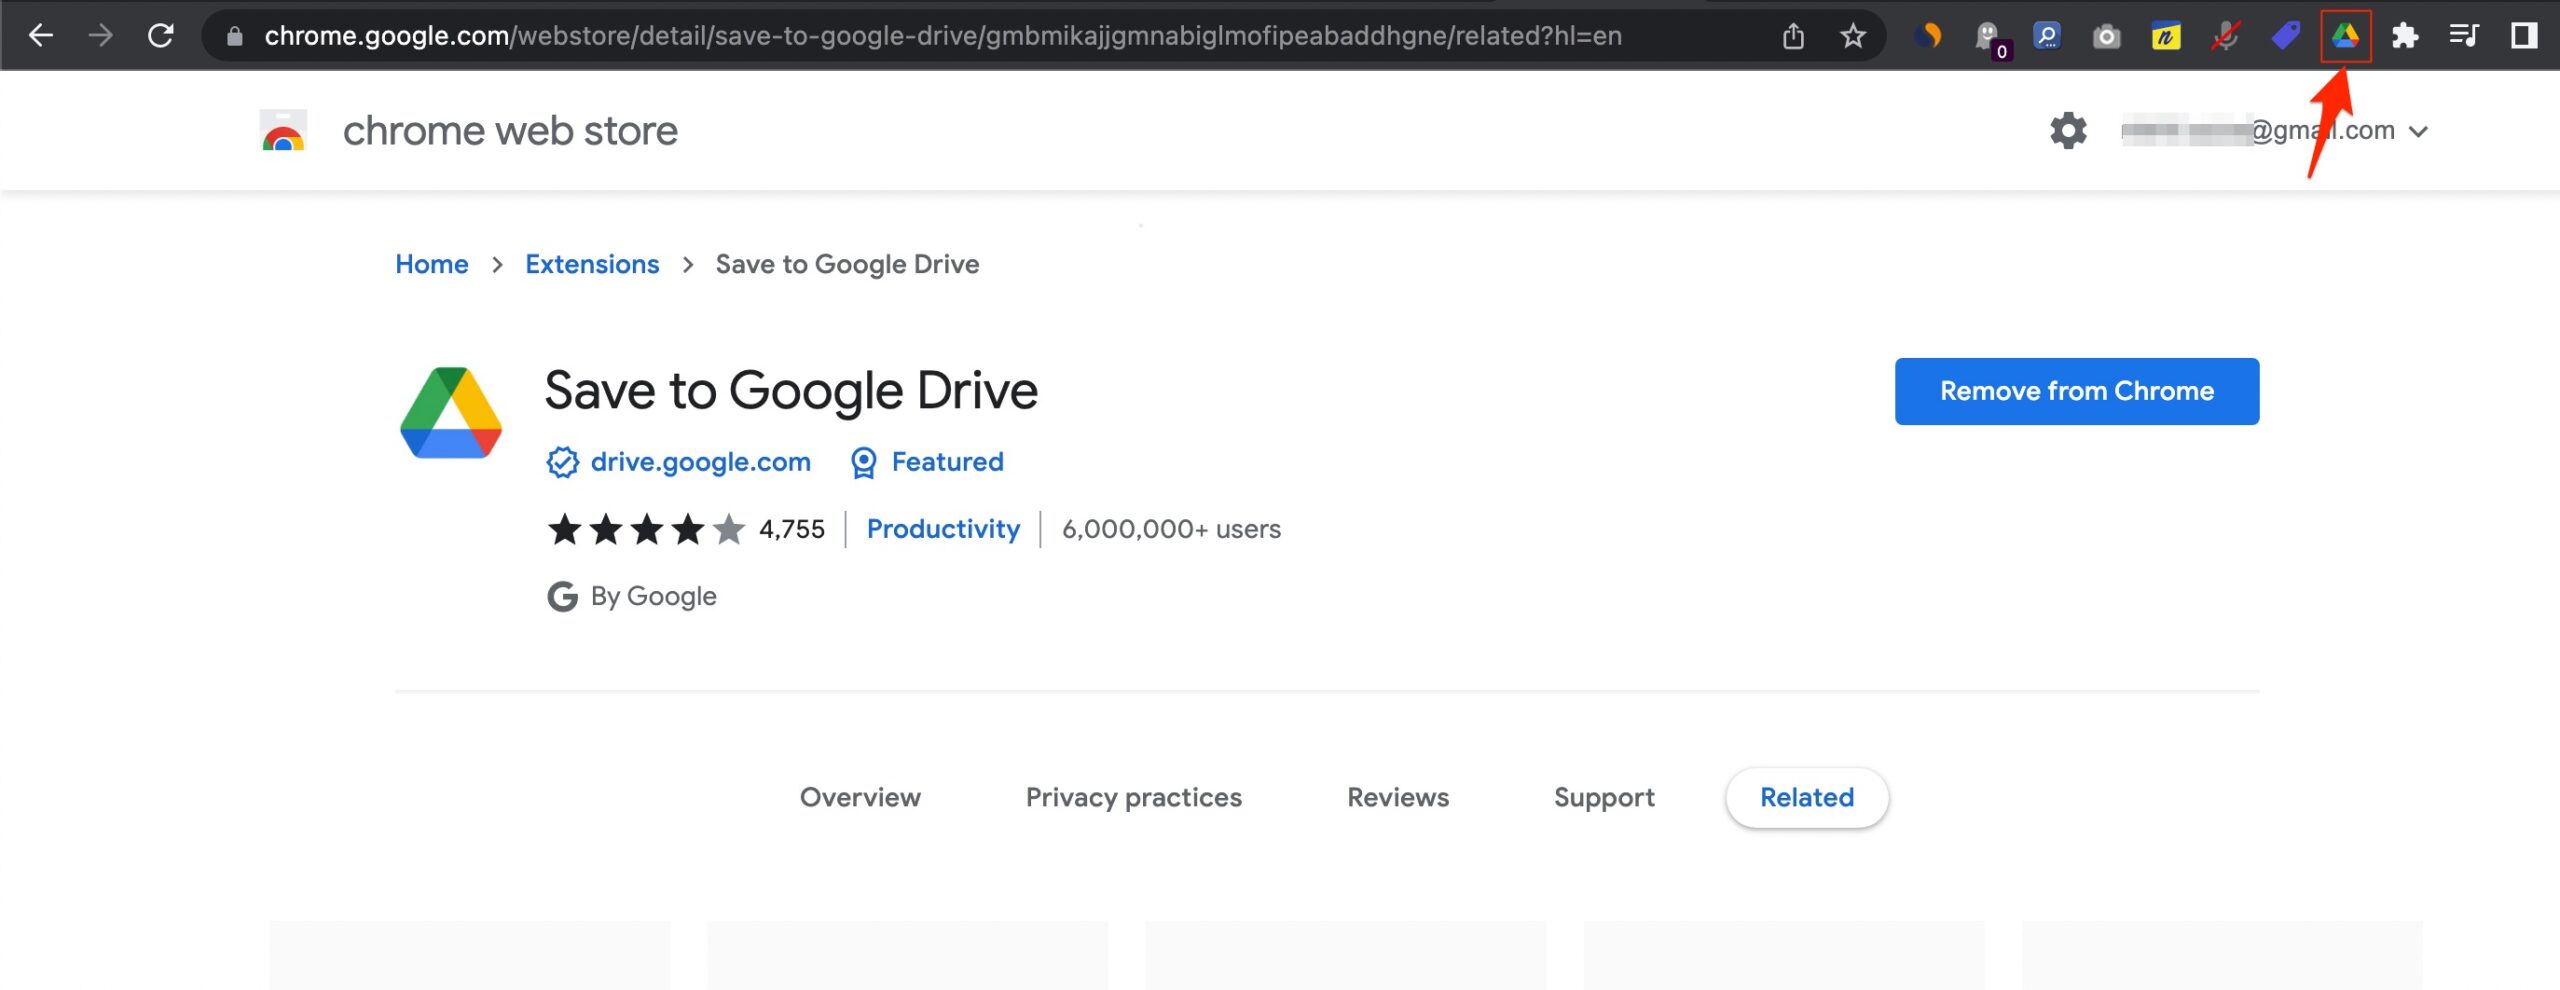
Task: Click the Remove from Chrome button
Action: [x=2076, y=391]
